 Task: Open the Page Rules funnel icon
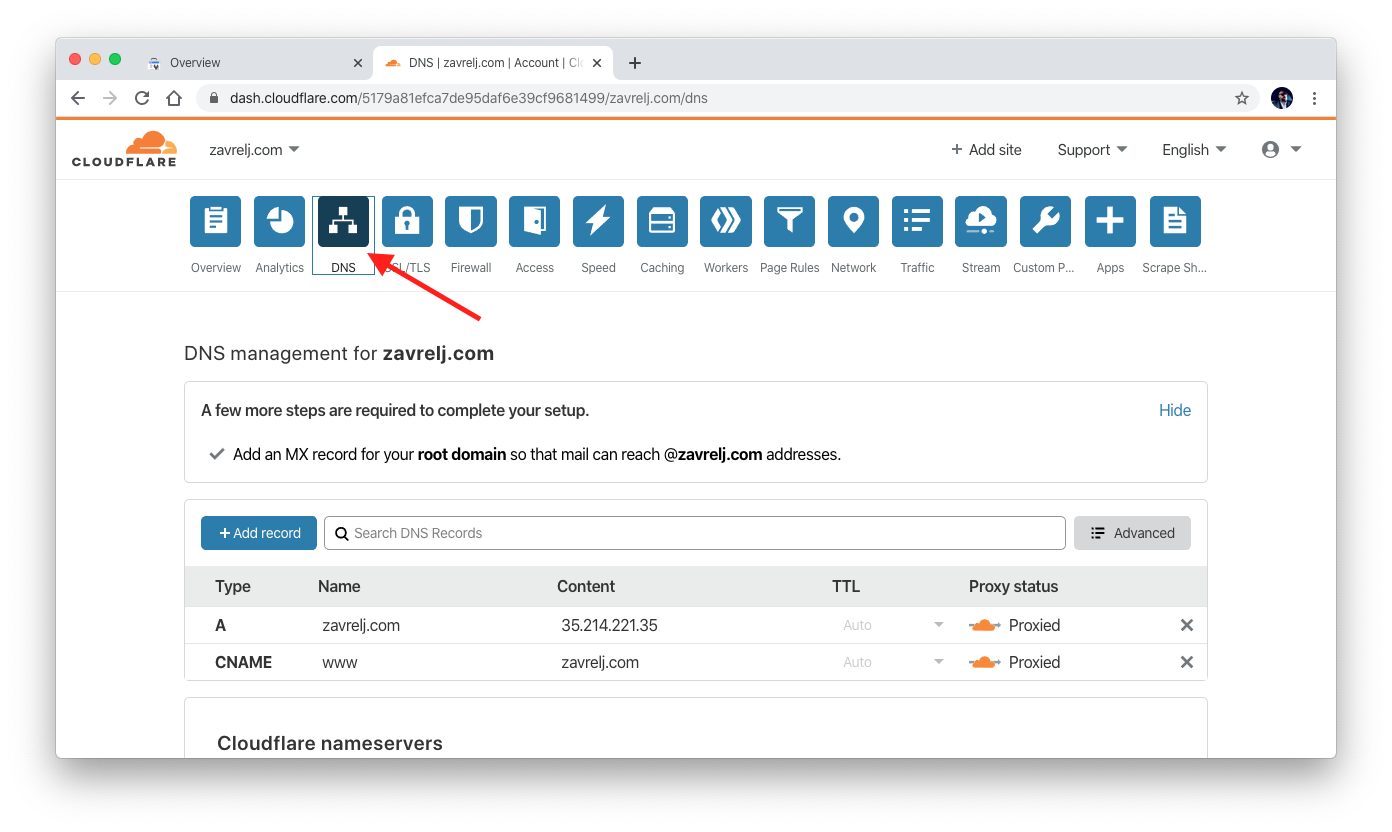pyautogui.click(x=790, y=221)
